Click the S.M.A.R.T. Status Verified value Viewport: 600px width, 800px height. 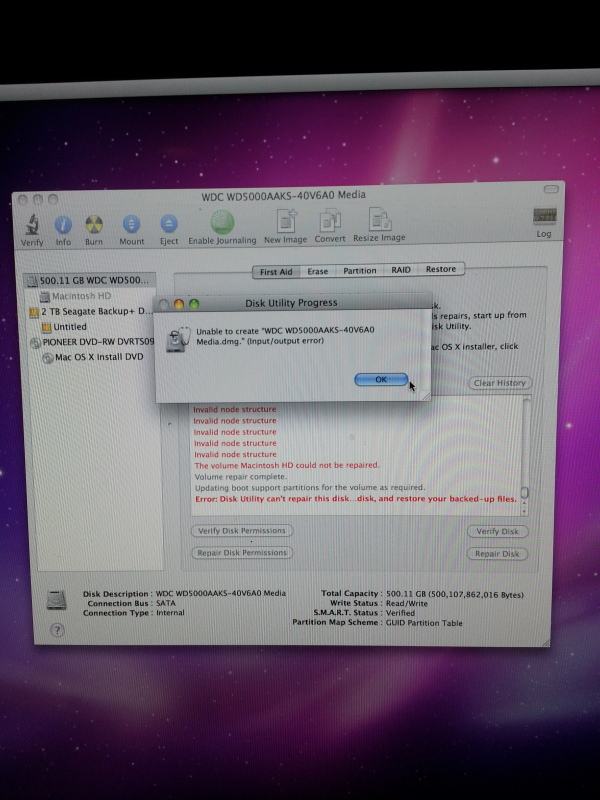[400, 613]
